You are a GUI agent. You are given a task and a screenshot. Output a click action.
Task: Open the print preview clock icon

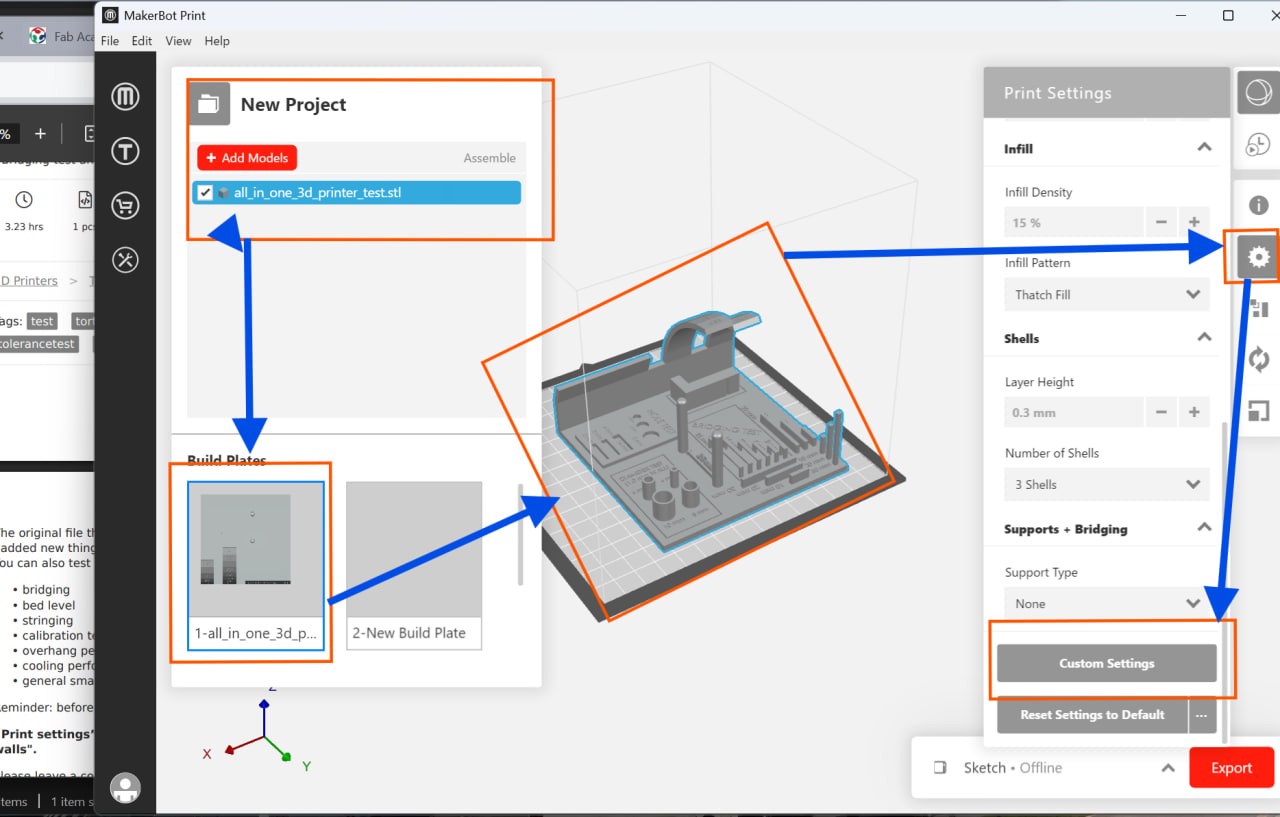coord(1258,143)
